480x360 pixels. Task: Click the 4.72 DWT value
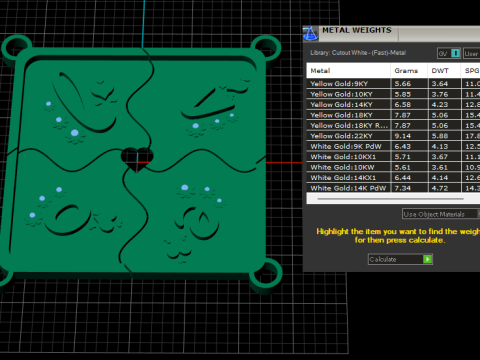click(440, 188)
